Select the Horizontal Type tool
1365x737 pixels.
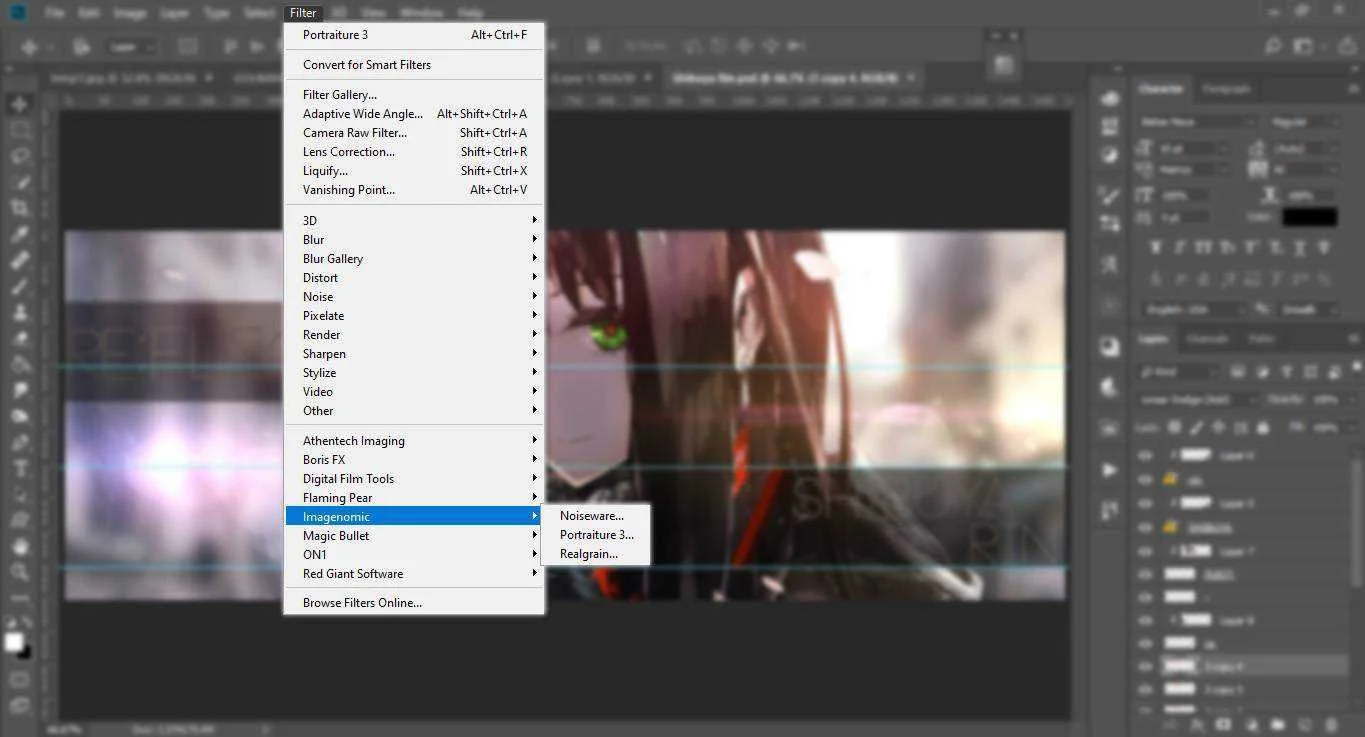point(19,469)
